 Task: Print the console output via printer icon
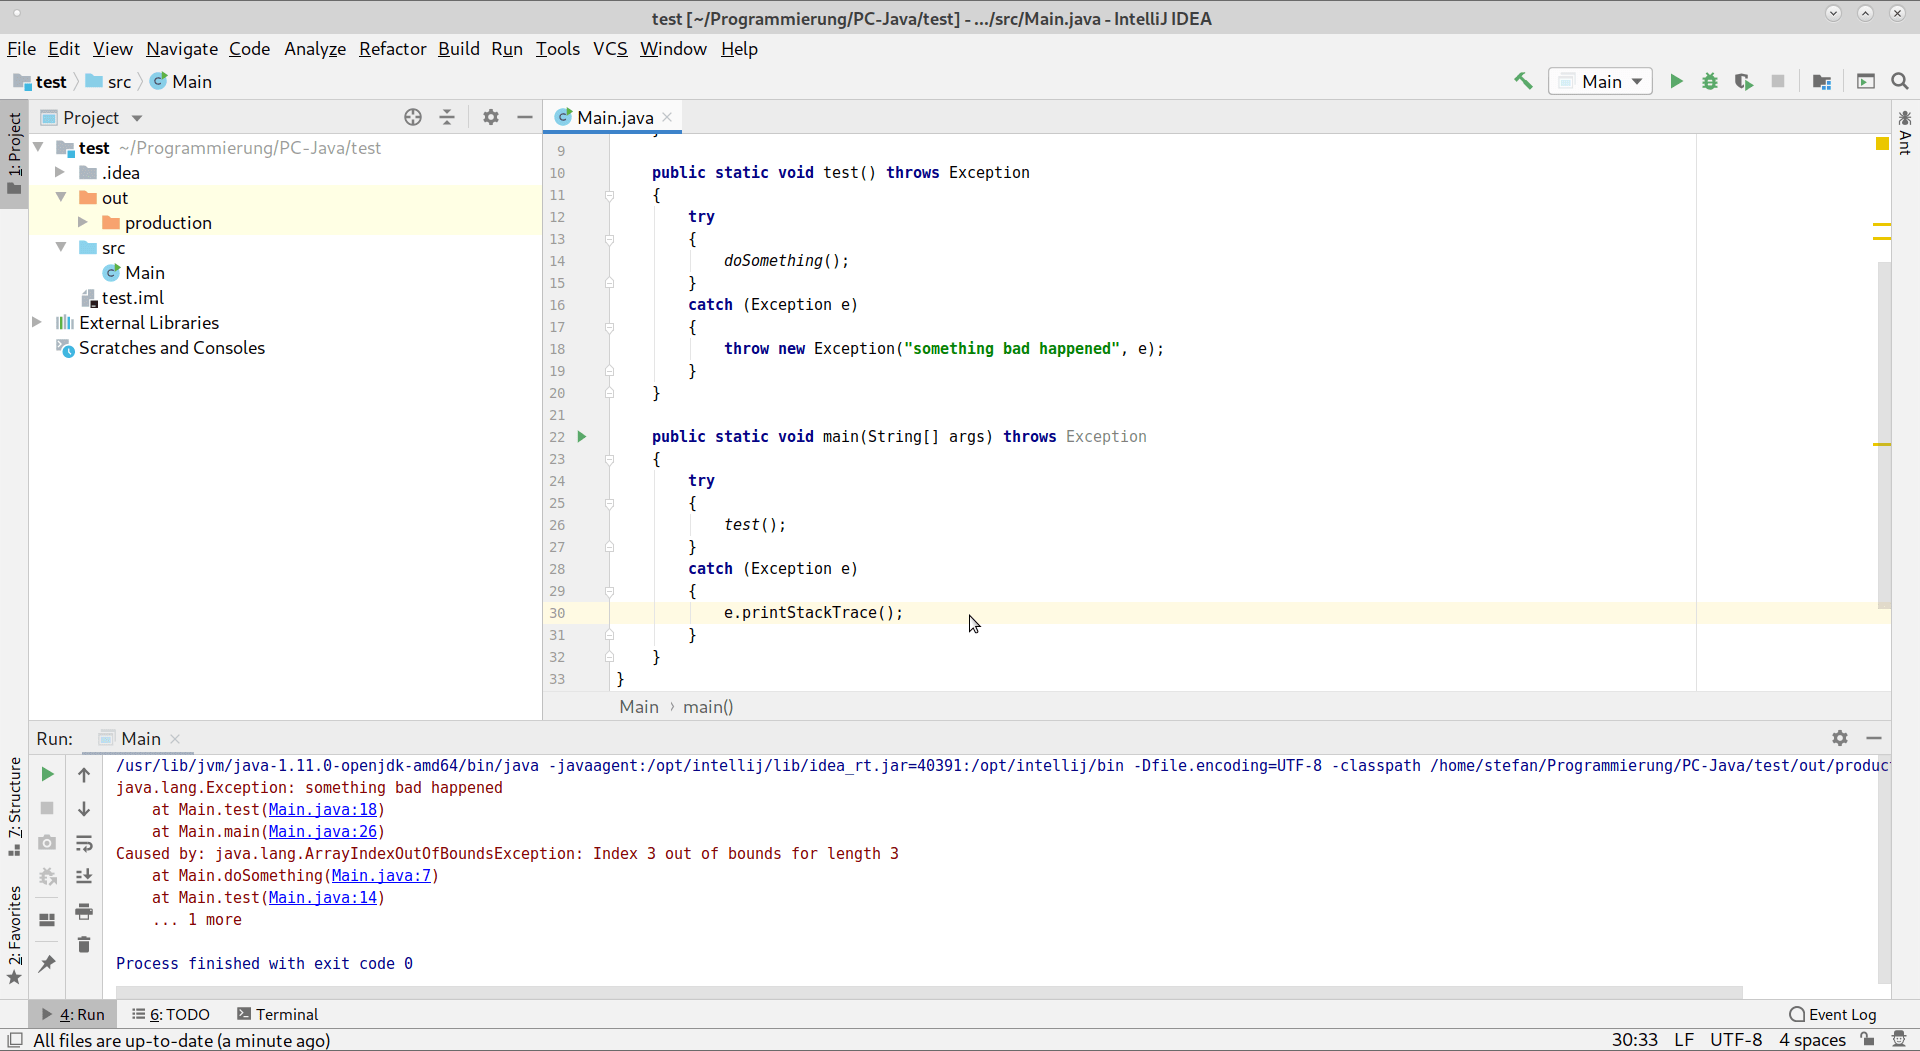[84, 911]
